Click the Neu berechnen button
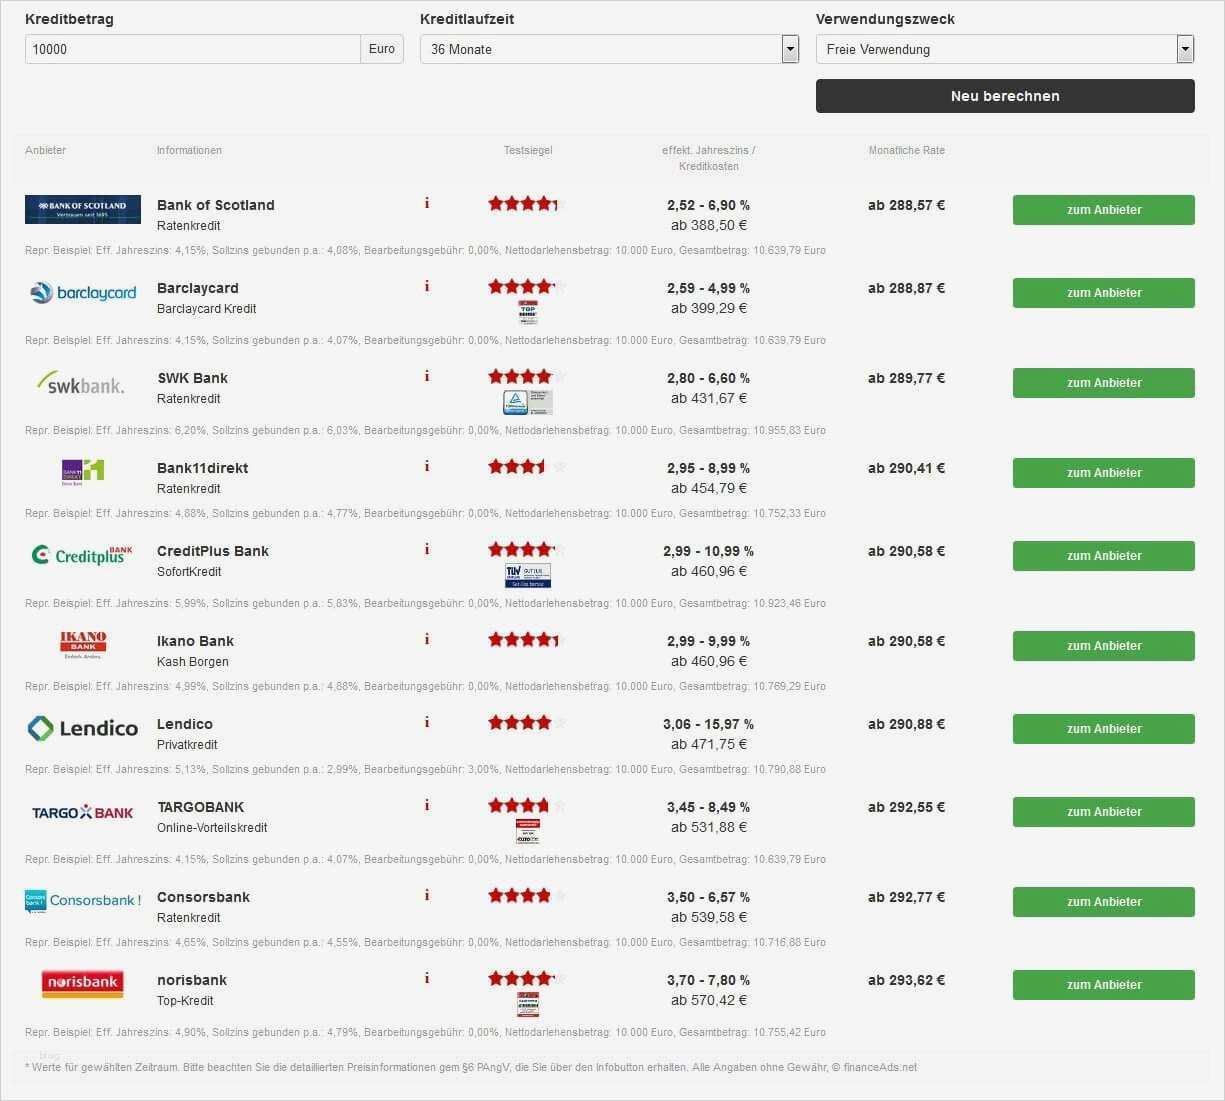The height and width of the screenshot is (1101, 1225). (1005, 96)
